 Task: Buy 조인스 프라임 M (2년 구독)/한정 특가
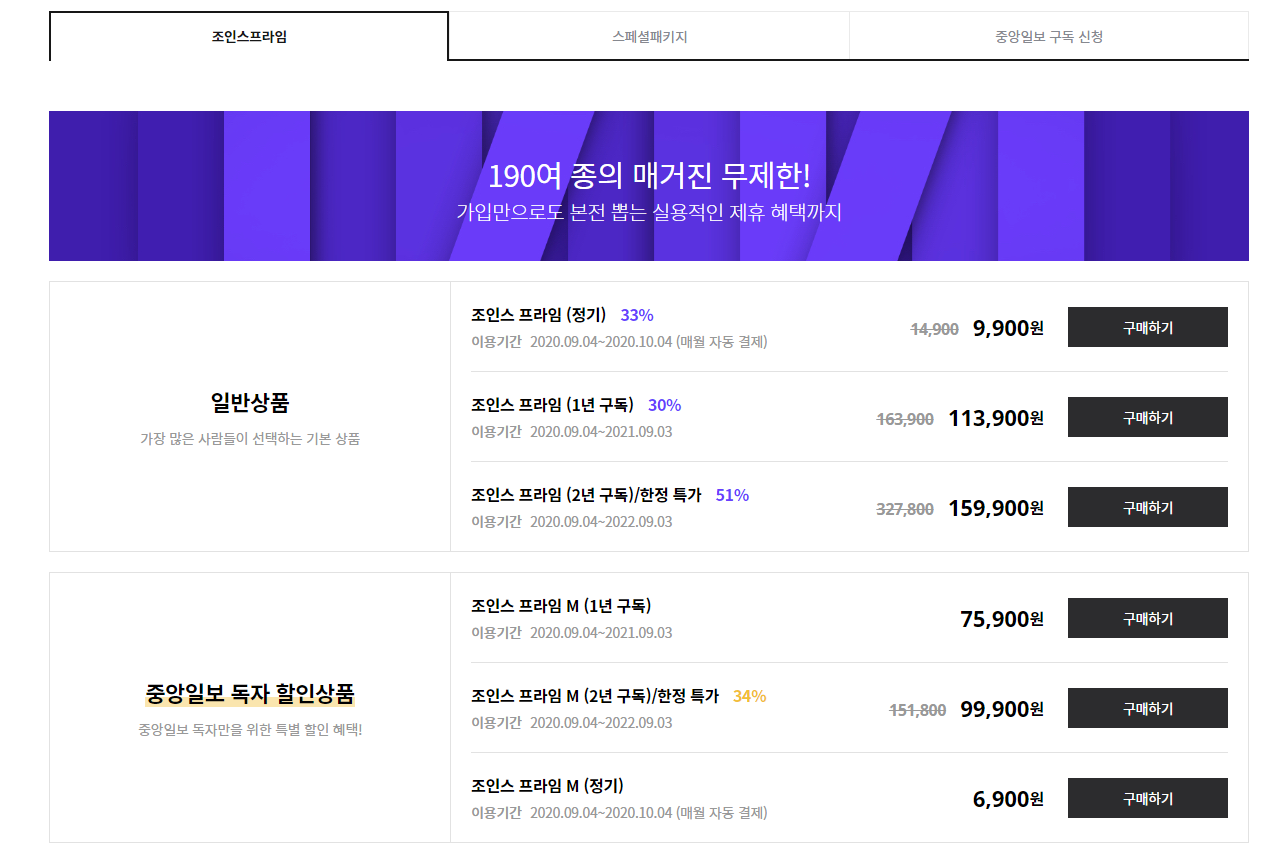1147,708
